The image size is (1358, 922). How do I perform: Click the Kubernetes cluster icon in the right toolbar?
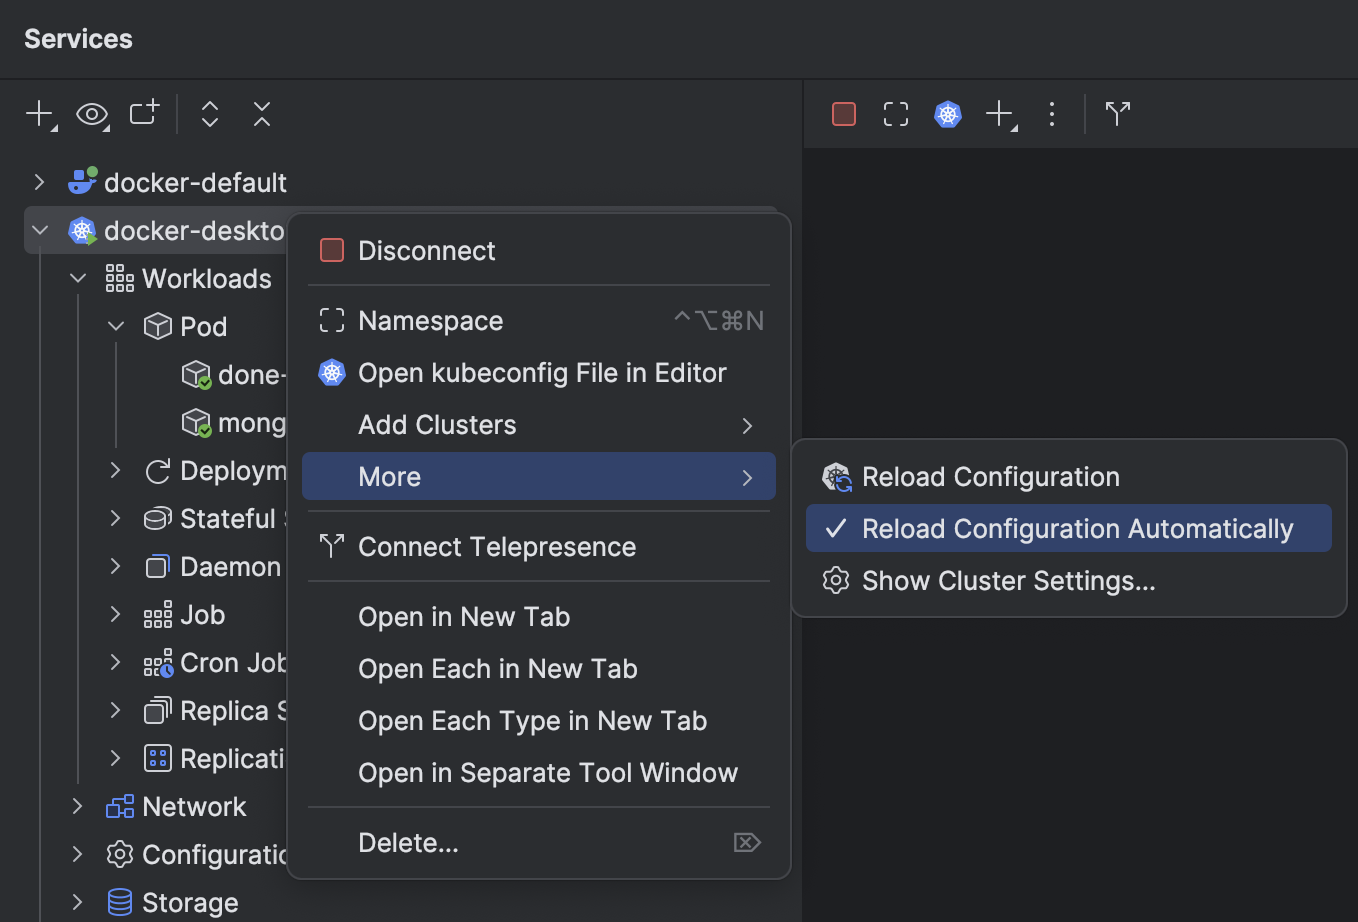(x=947, y=114)
